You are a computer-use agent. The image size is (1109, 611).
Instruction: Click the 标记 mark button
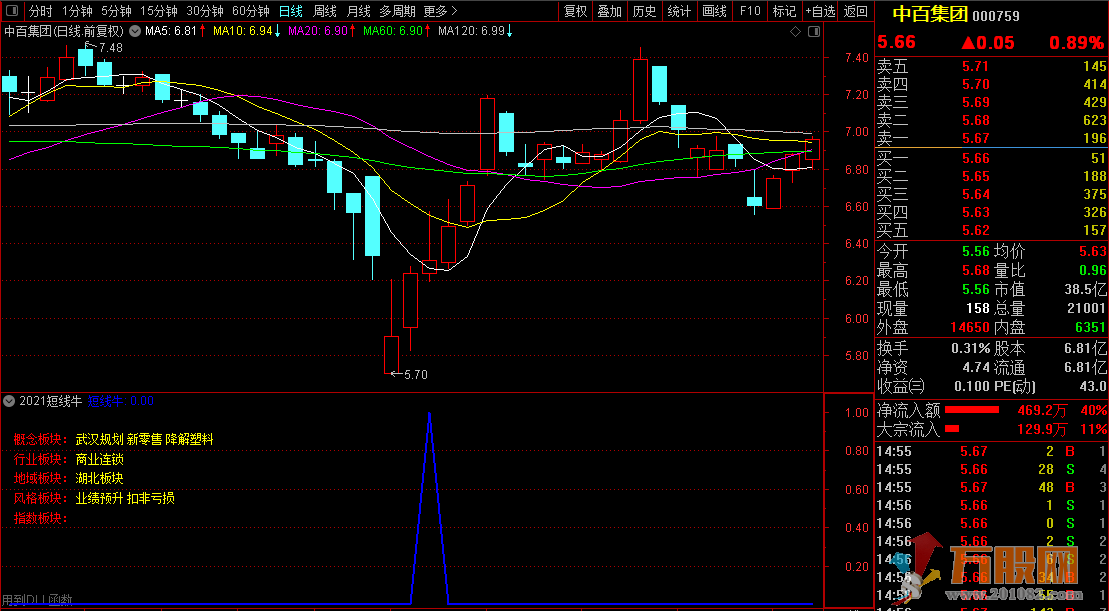tap(784, 11)
